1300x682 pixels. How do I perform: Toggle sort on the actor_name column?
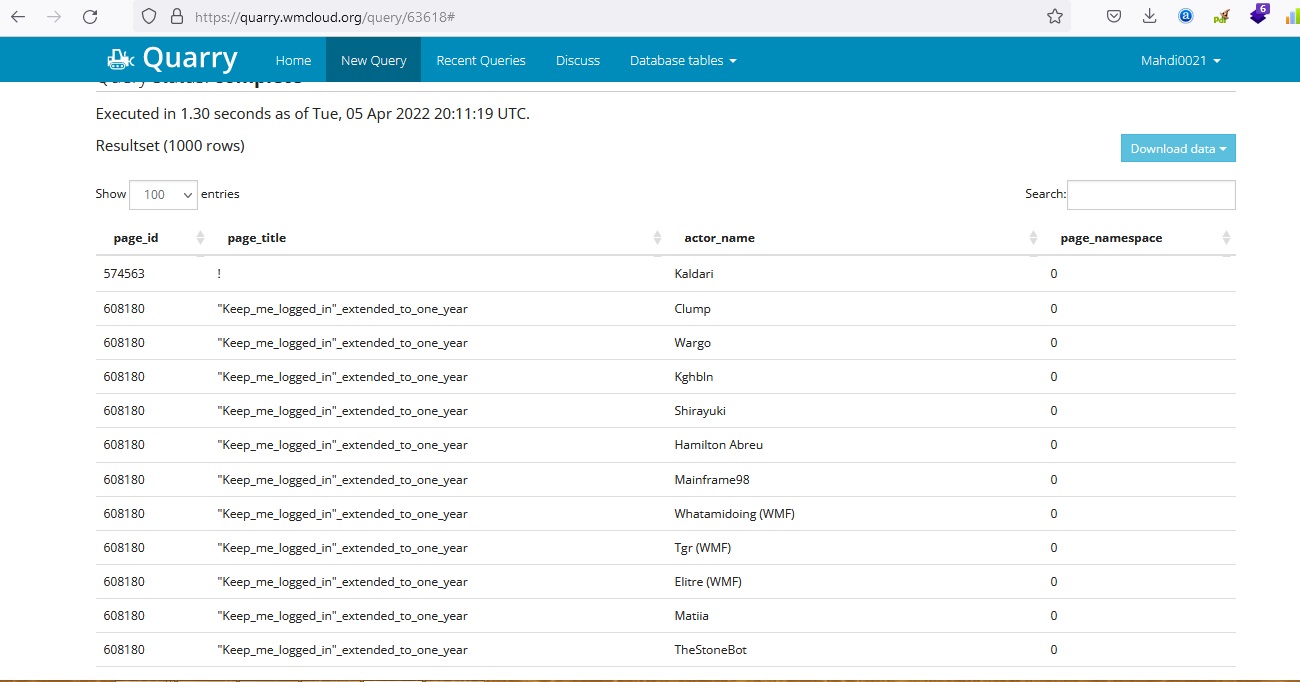coord(1033,238)
